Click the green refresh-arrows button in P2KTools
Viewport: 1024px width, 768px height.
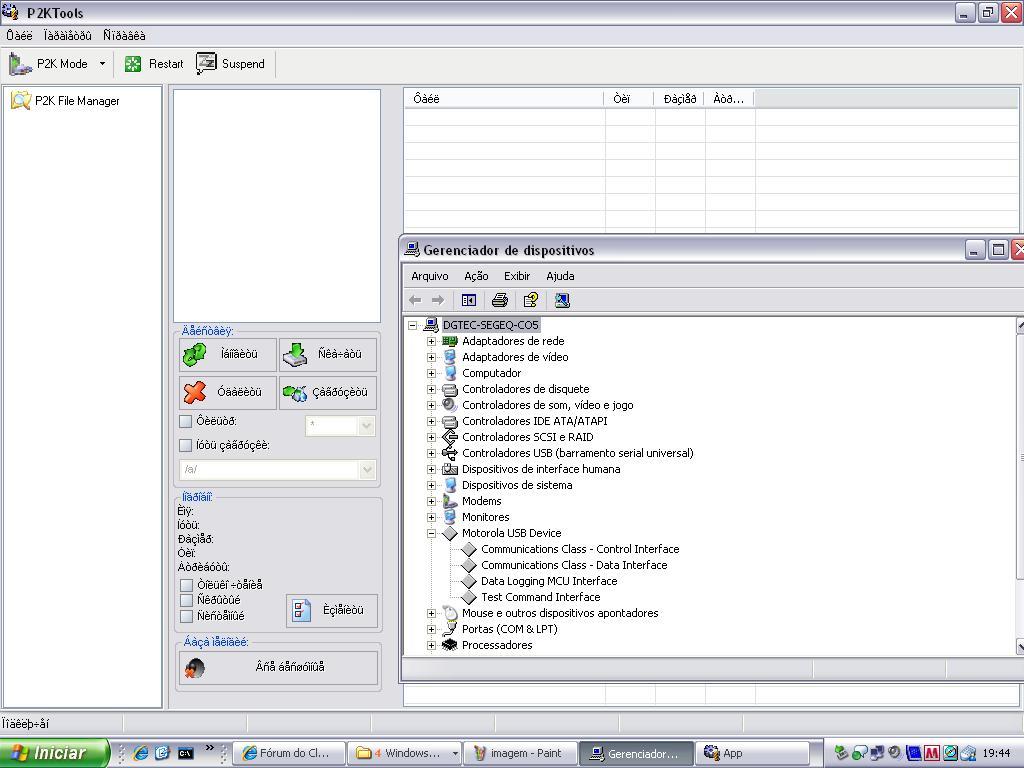(227, 354)
